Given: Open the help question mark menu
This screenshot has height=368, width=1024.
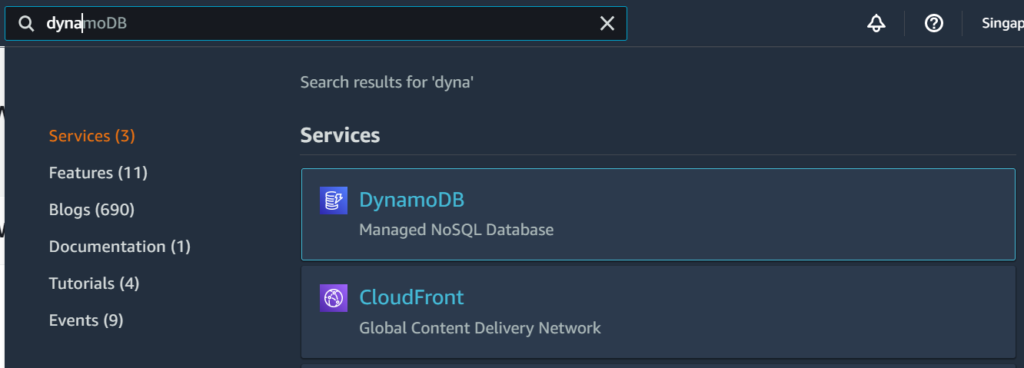Looking at the screenshot, I should click(x=934, y=24).
